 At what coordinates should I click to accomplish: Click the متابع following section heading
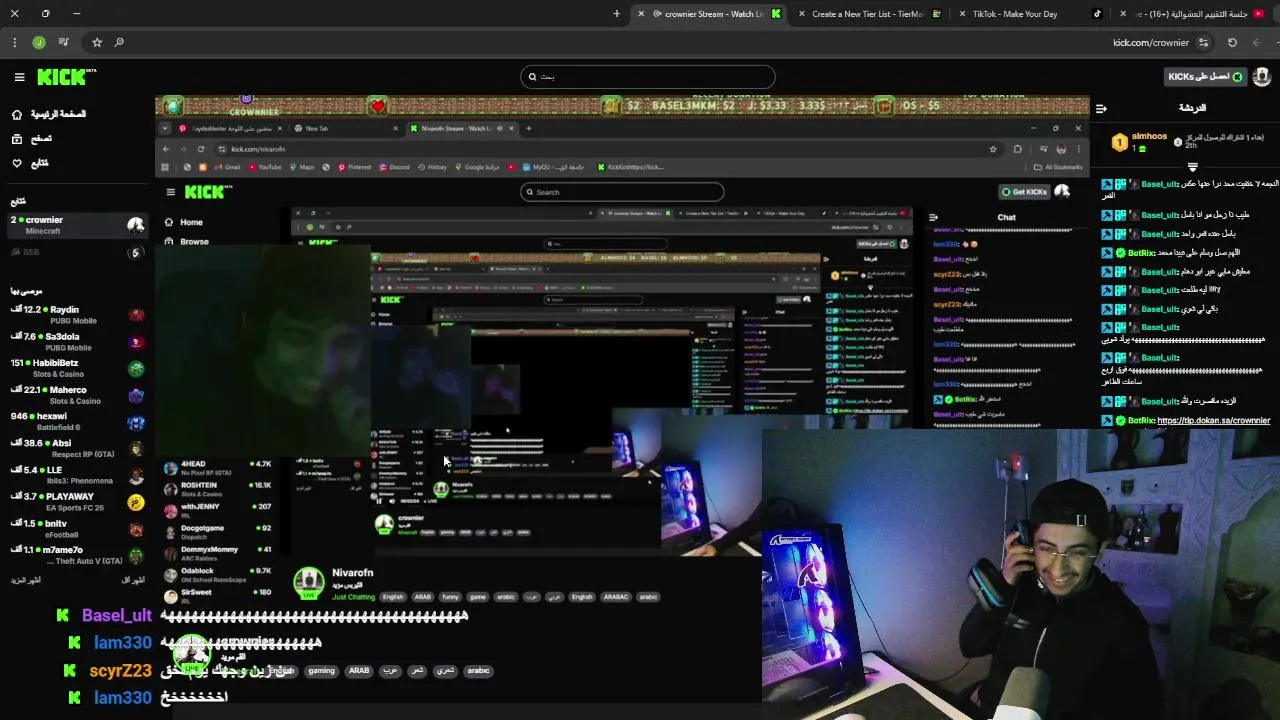pos(18,201)
